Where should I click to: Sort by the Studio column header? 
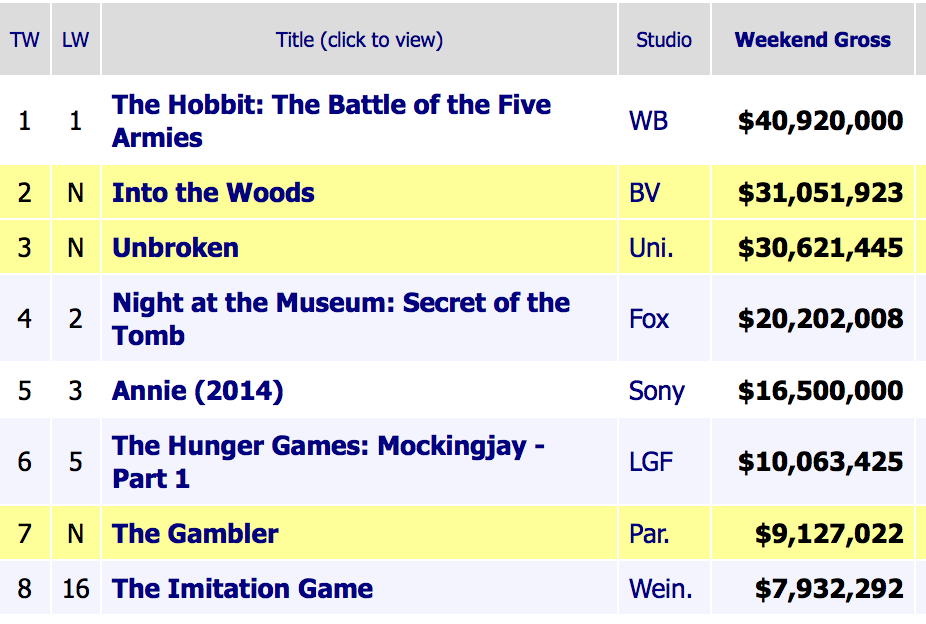click(x=664, y=40)
